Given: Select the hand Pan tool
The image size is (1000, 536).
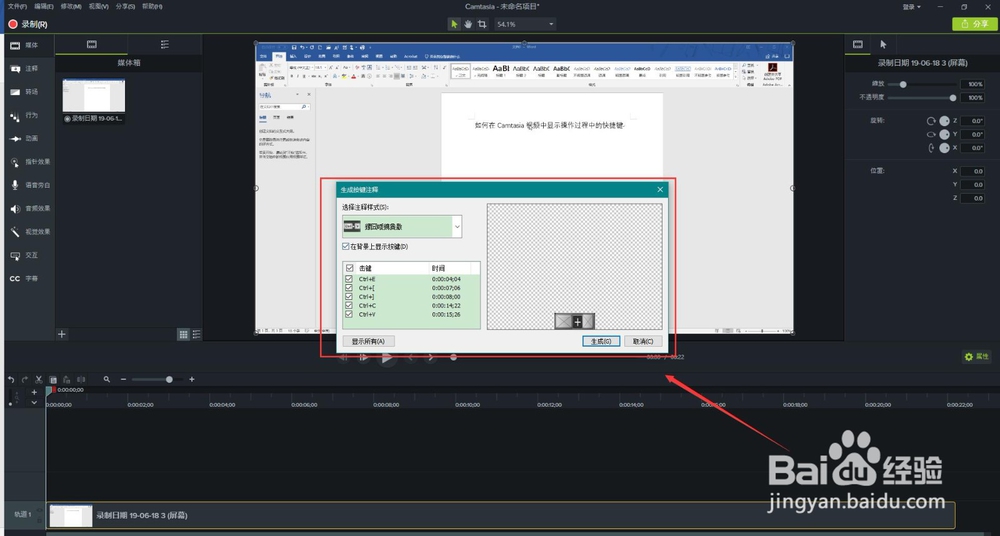Looking at the screenshot, I should (x=467, y=24).
